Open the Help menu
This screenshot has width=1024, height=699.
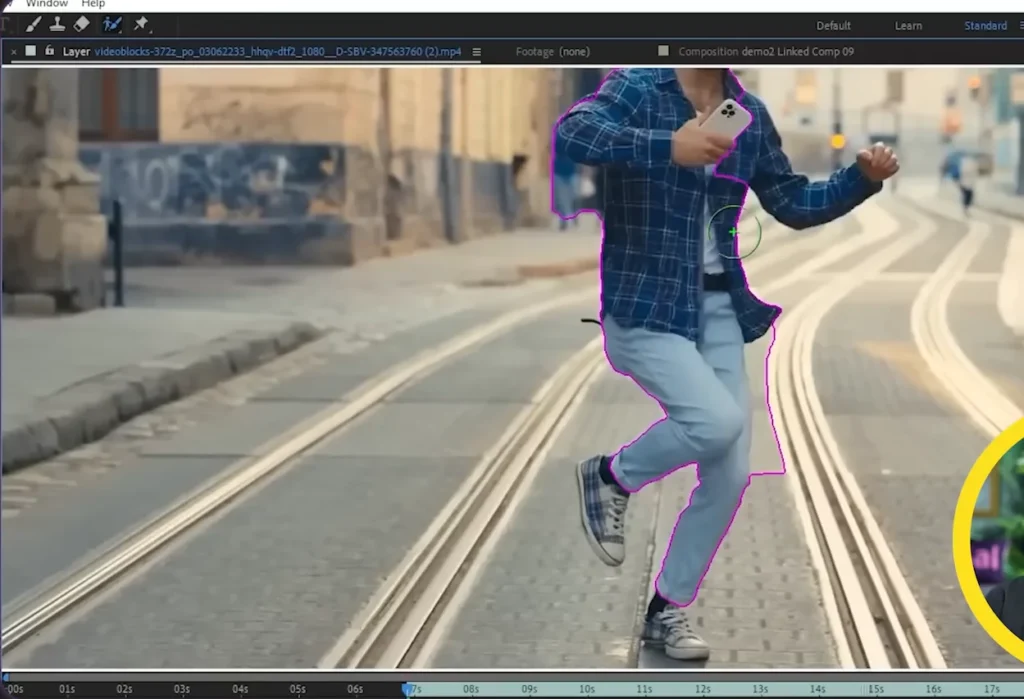point(93,4)
